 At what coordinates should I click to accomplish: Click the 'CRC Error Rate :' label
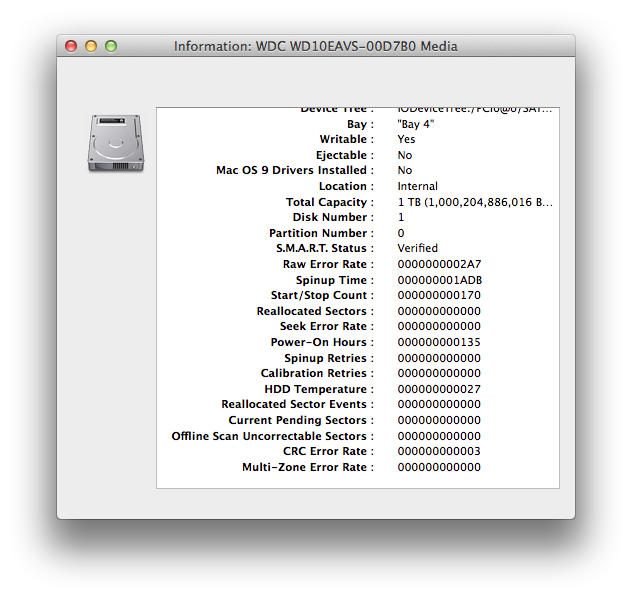tap(328, 451)
